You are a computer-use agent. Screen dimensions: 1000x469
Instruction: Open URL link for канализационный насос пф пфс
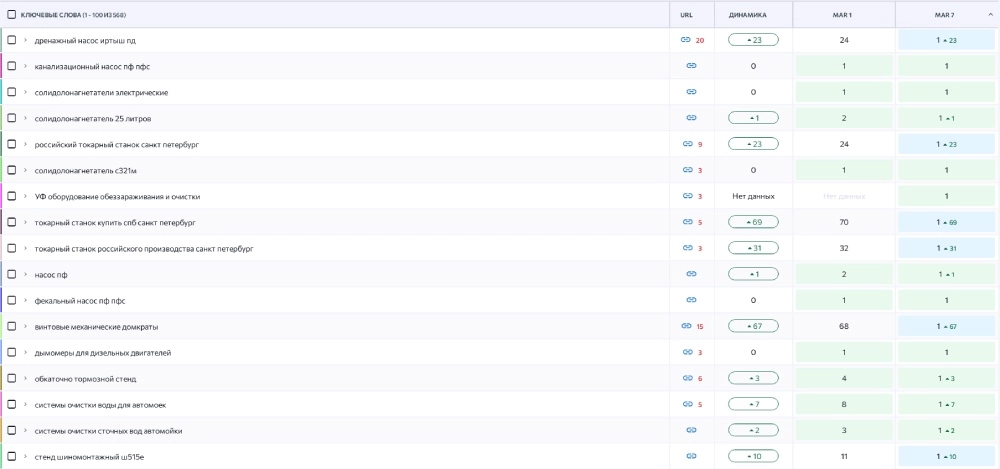[691, 66]
